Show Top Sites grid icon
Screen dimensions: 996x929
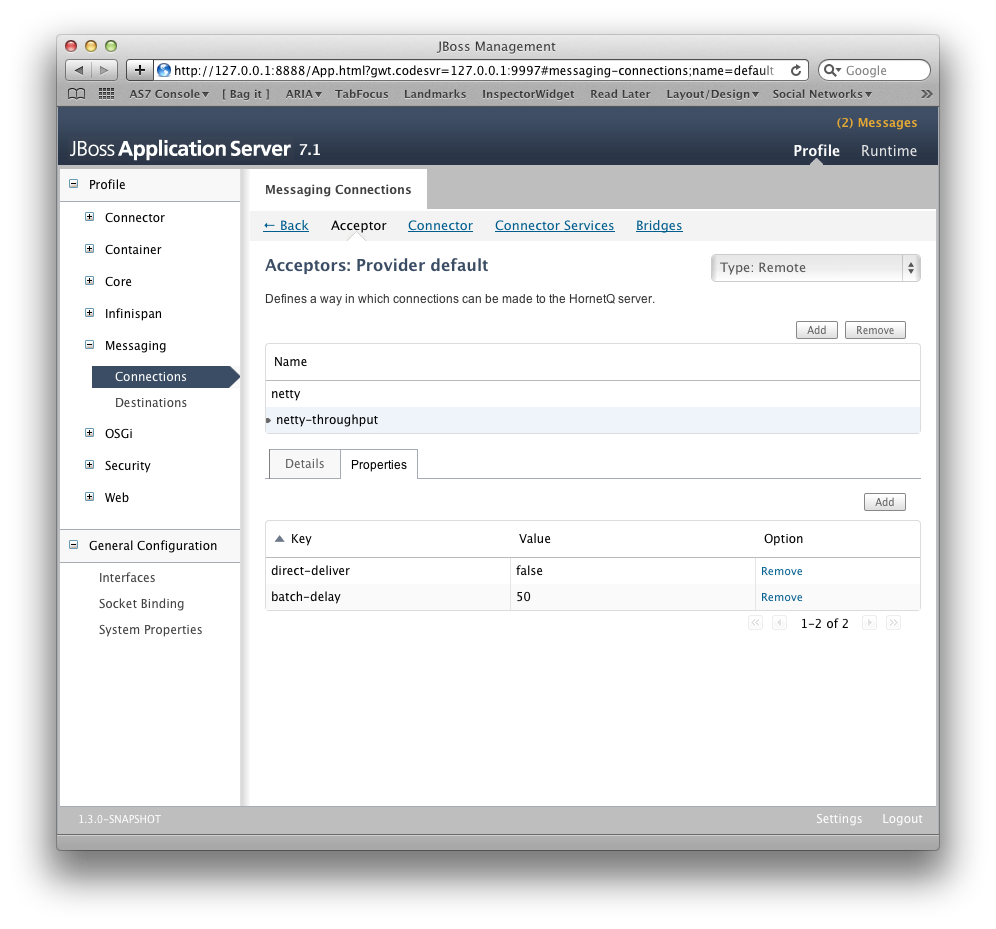tap(106, 94)
